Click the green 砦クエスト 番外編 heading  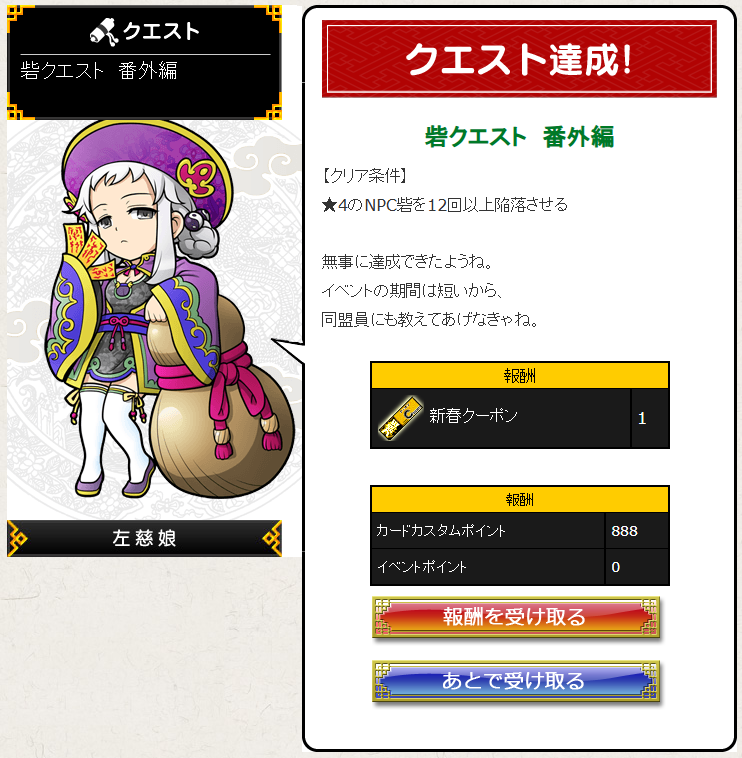click(519, 137)
